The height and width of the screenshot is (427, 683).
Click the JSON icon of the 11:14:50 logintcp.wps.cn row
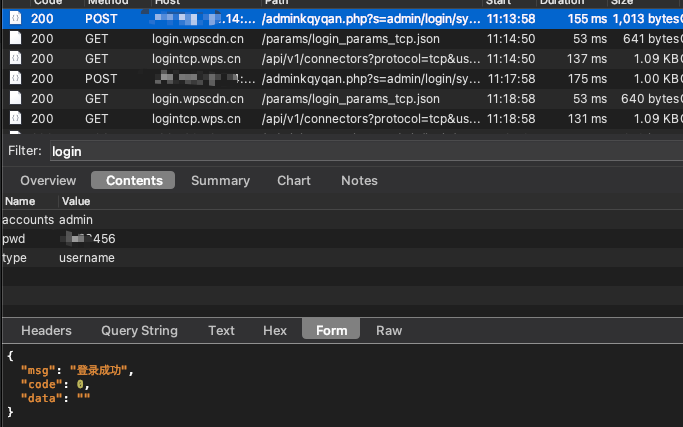coord(15,58)
